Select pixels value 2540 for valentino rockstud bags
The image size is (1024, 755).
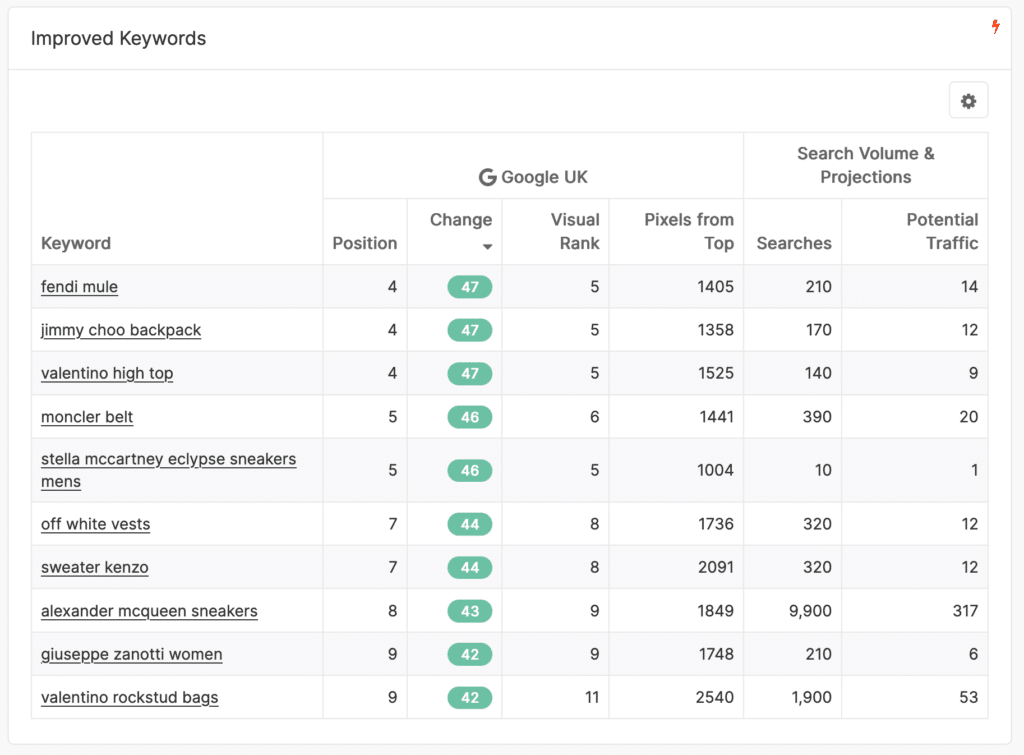click(714, 697)
